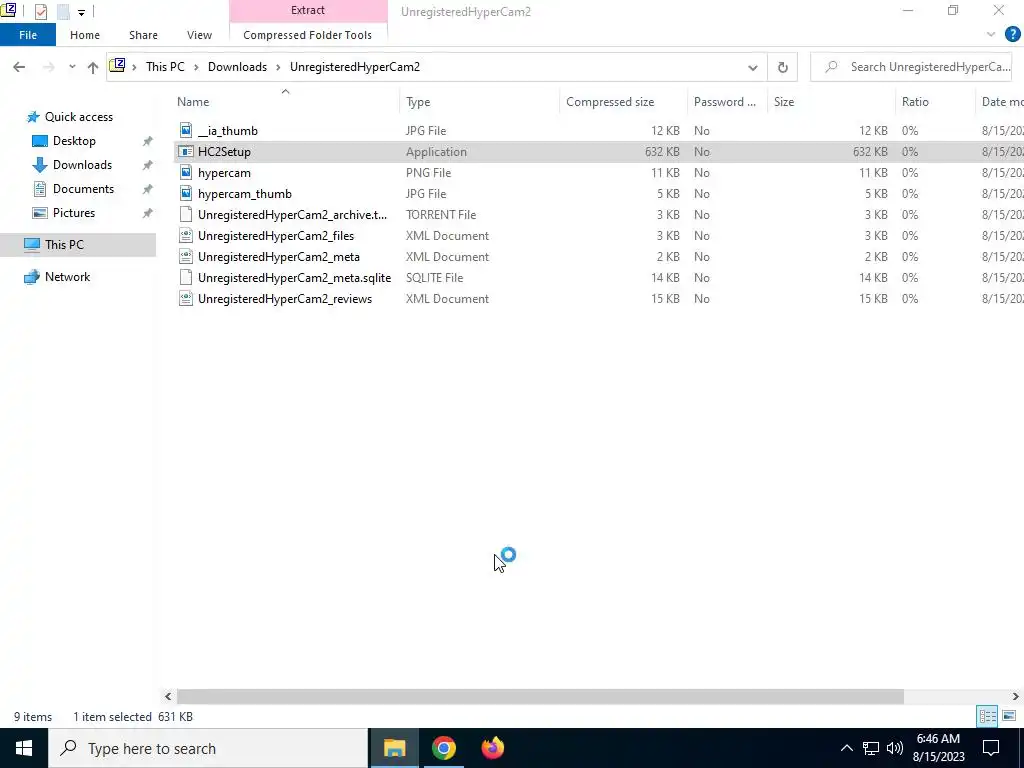
Task: Show hidden system tray icons
Action: (x=846, y=748)
